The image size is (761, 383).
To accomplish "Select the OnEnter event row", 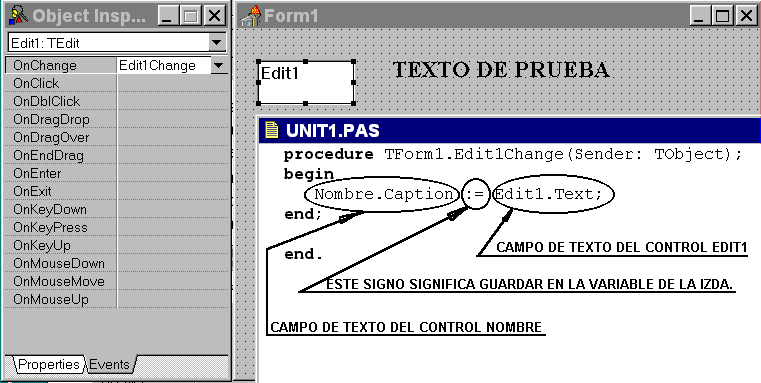I will tap(116, 173).
